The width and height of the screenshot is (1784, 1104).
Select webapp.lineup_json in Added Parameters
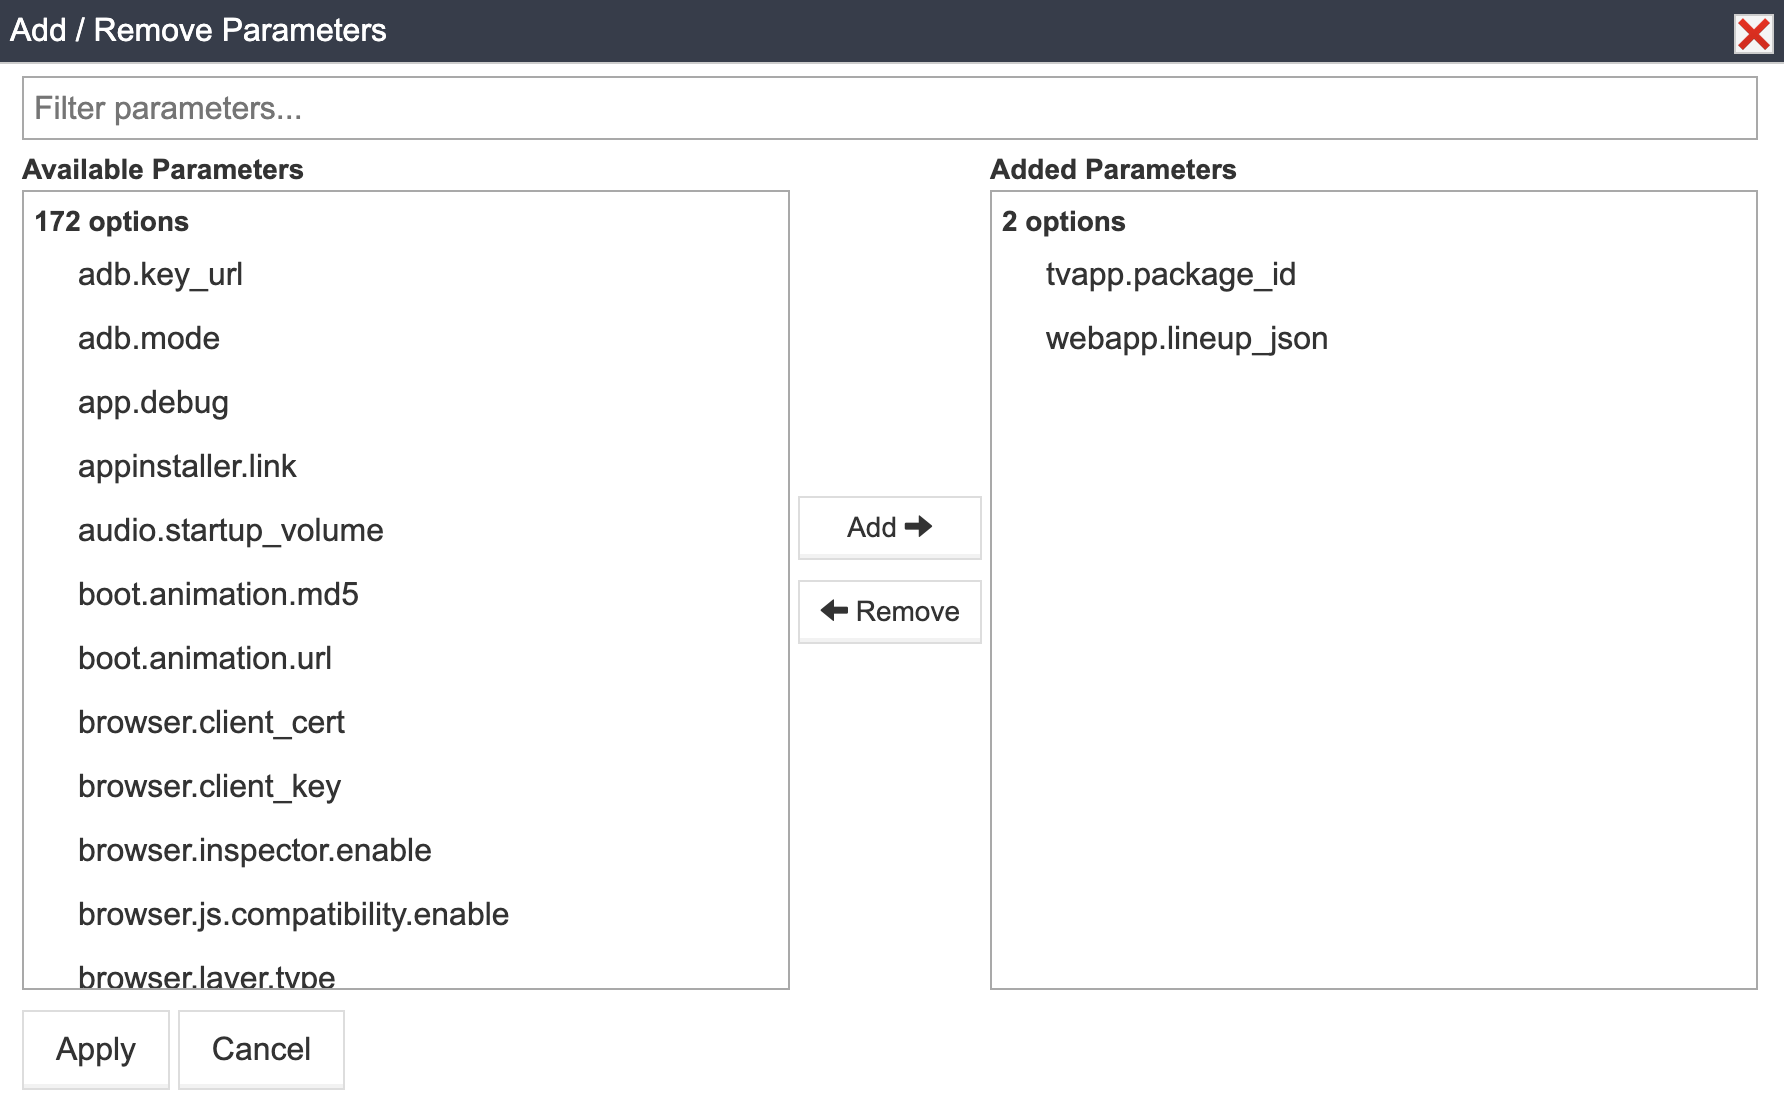pos(1186,339)
